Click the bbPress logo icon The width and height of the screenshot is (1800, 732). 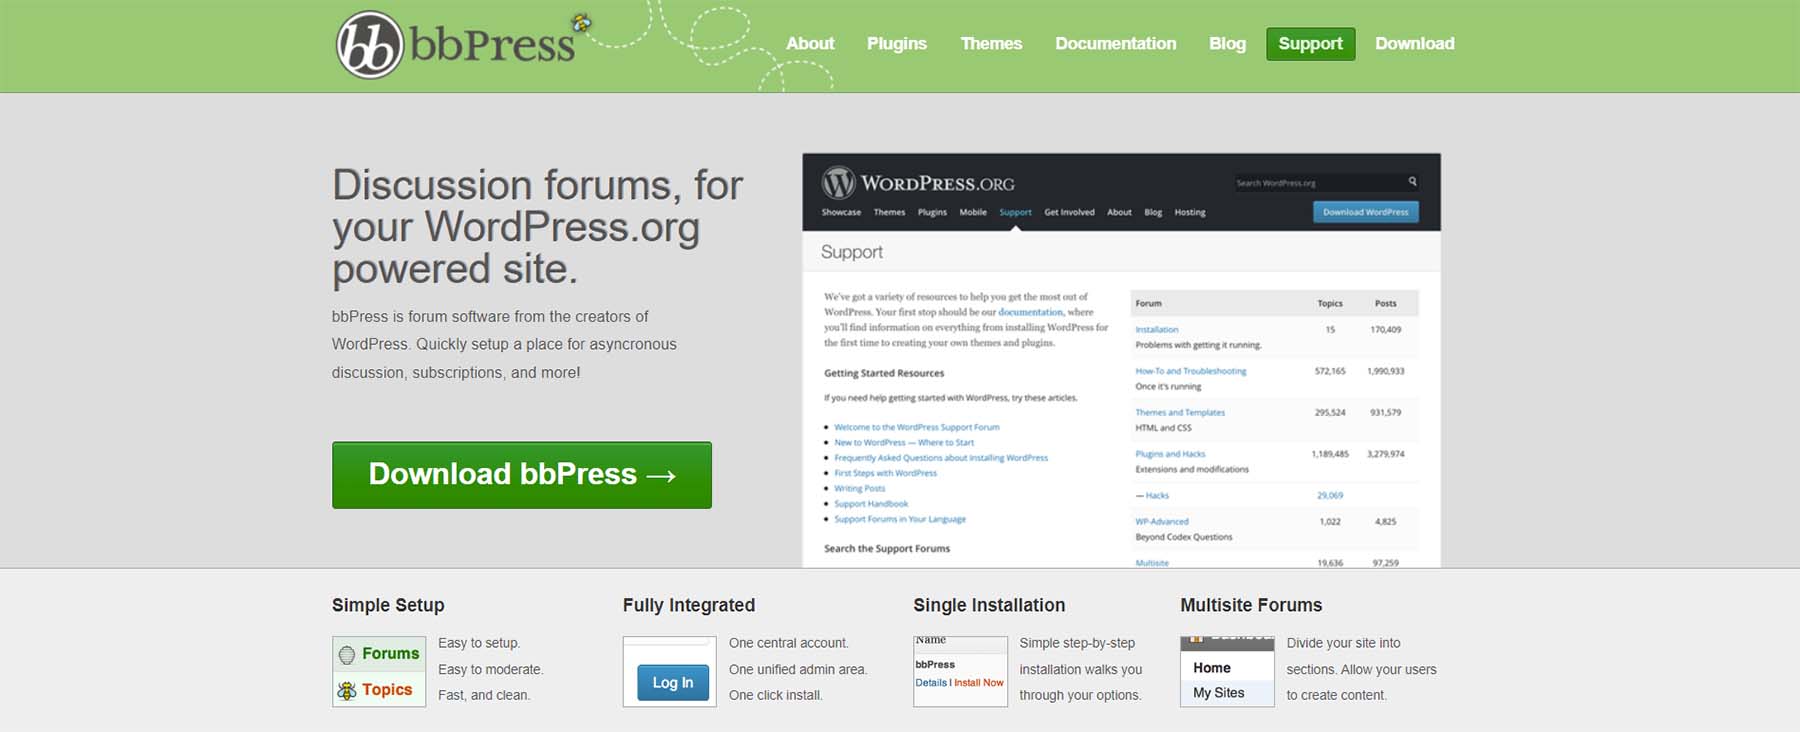tap(370, 45)
